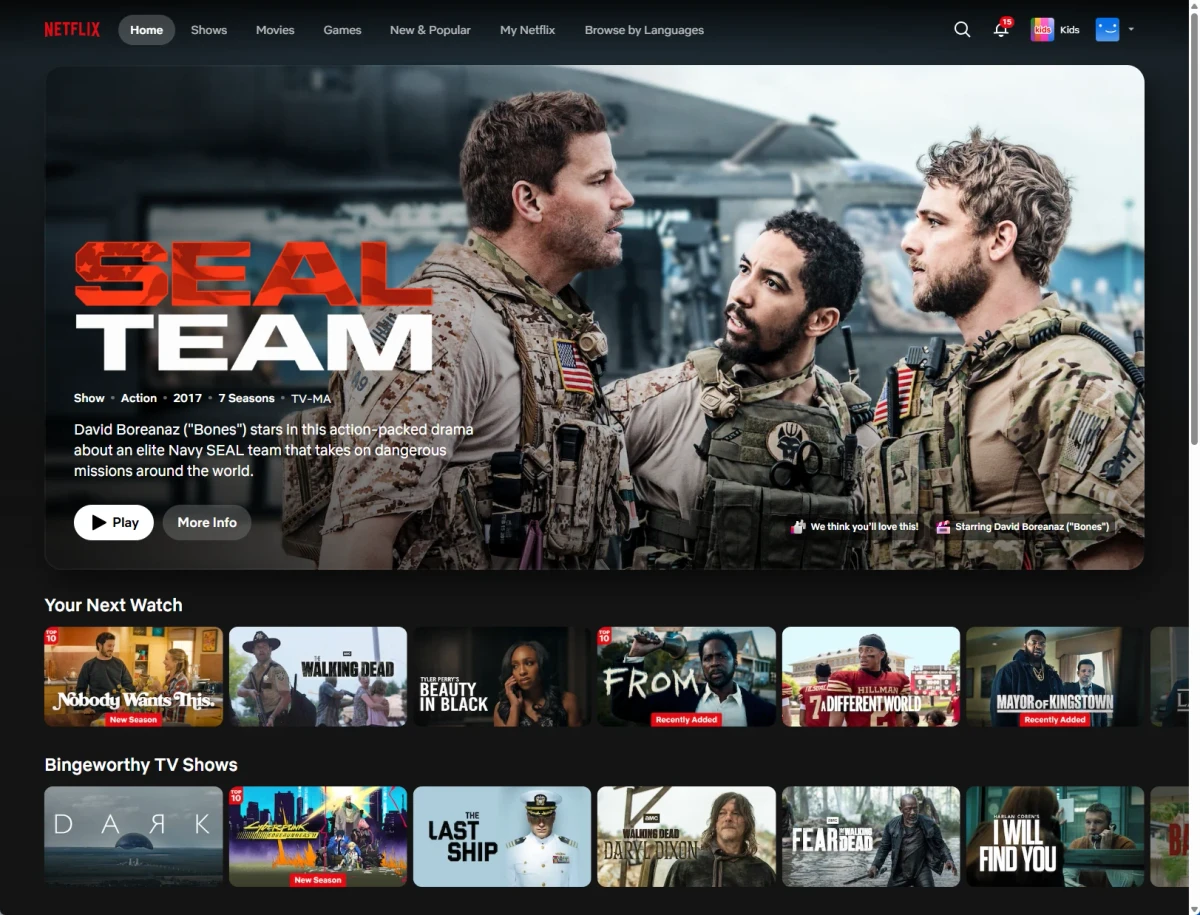Click 'Recently Added' badge on Mayor of Kingstown
The width and height of the screenshot is (1200, 915).
tap(1055, 720)
